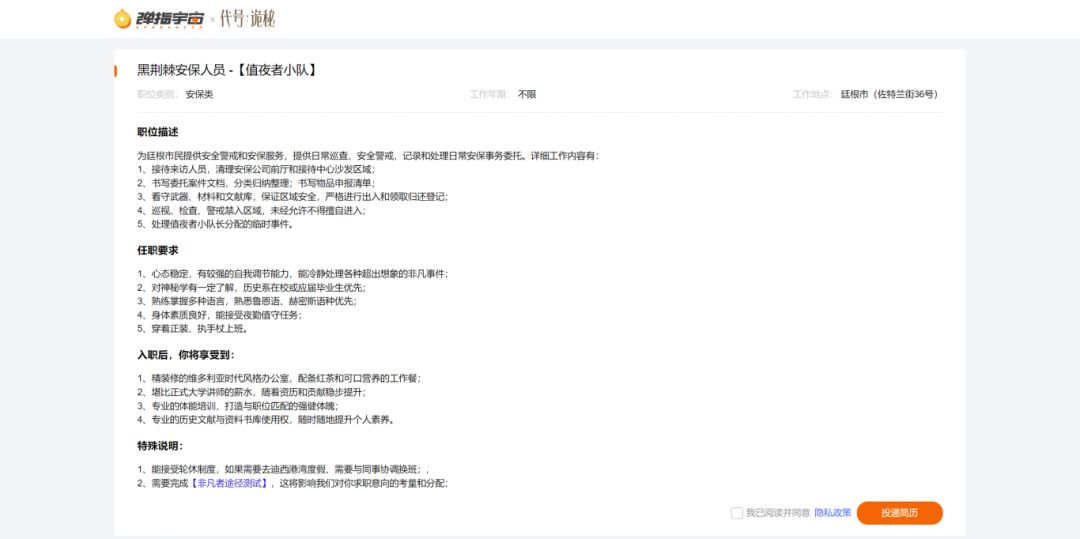Tick the 我已阅读并同意 checkbox
Viewport: 1080px width, 539px height.
[x=736, y=513]
